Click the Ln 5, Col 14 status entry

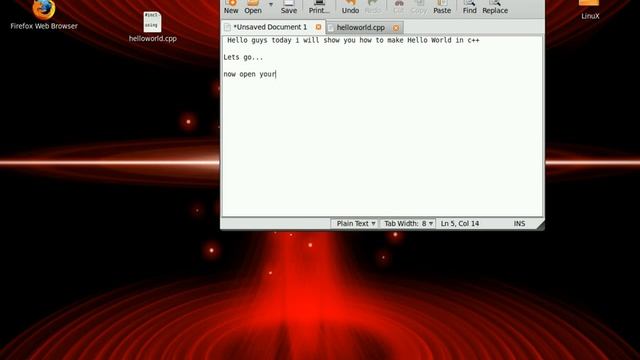tap(460, 223)
